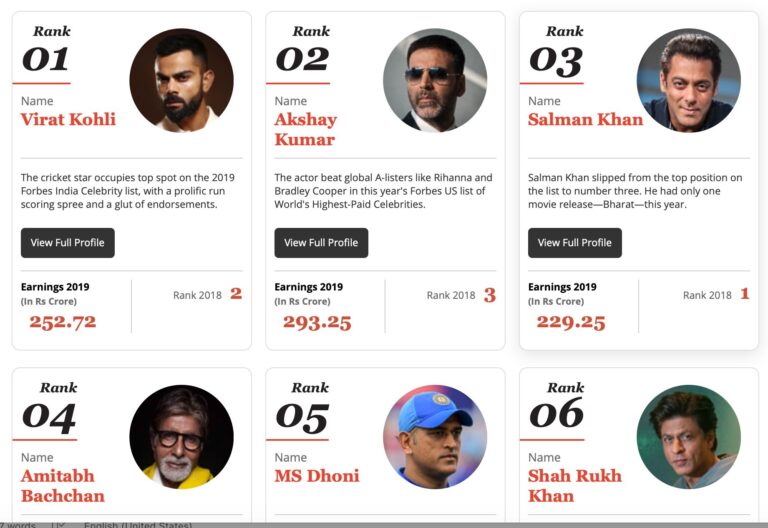Screen dimensions: 768x528
Task: Click Akshay Kumar's circular portrait
Action: [435, 80]
